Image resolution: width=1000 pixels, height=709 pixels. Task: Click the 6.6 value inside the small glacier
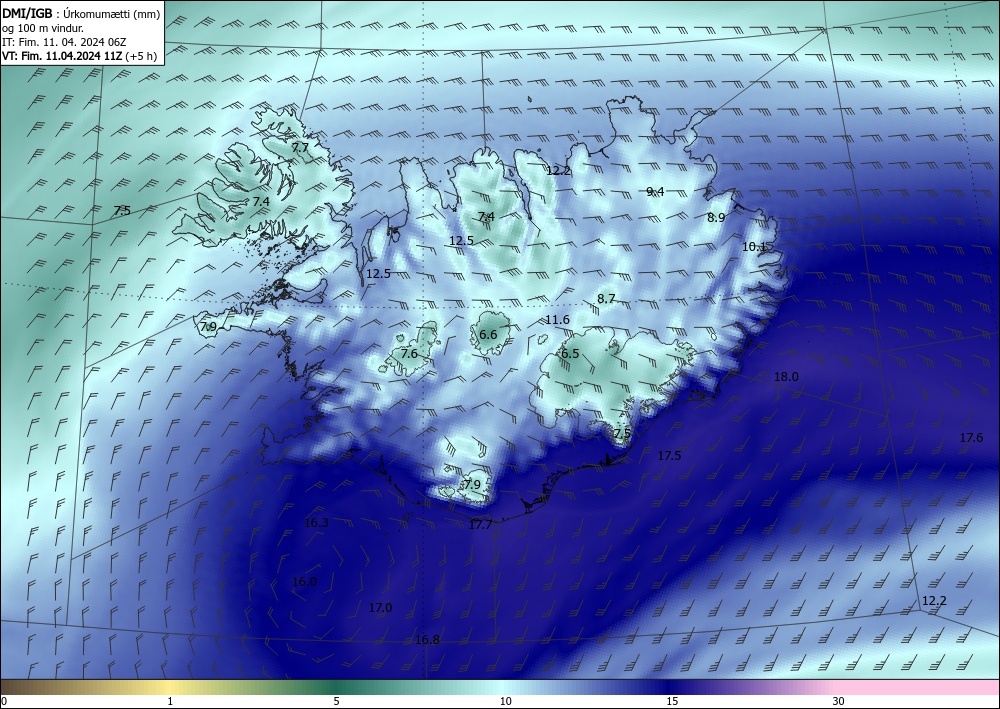coord(488,335)
